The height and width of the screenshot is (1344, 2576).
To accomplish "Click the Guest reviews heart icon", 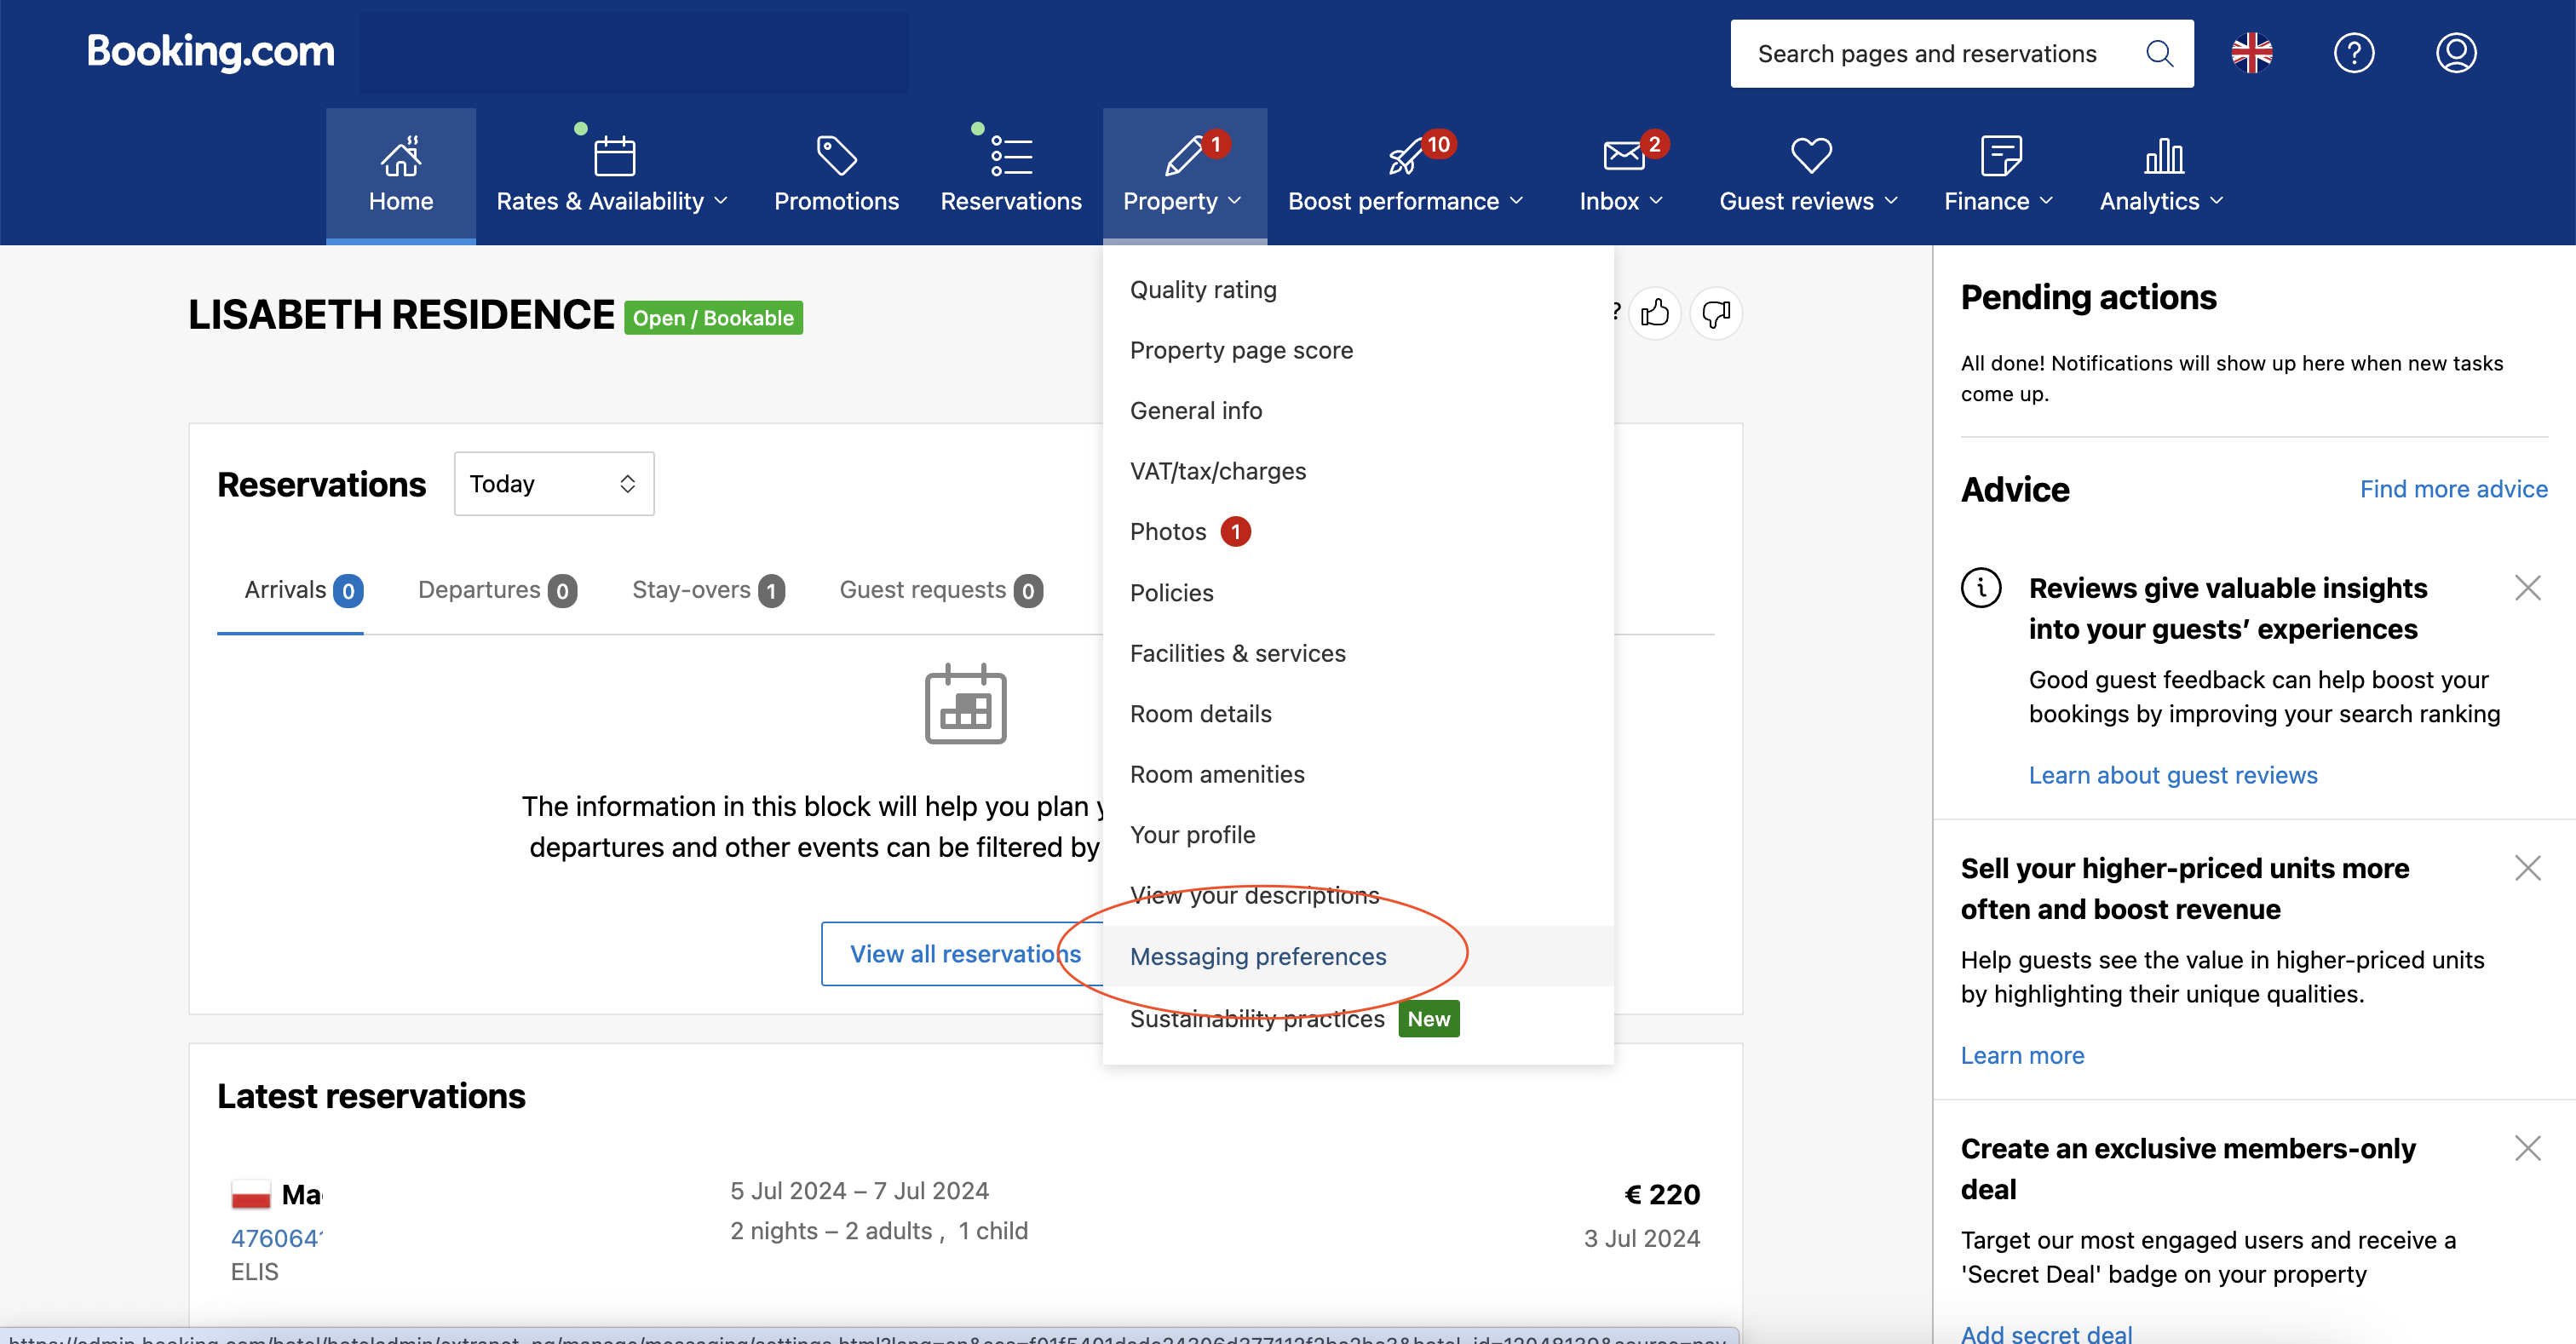I will pyautogui.click(x=1811, y=156).
